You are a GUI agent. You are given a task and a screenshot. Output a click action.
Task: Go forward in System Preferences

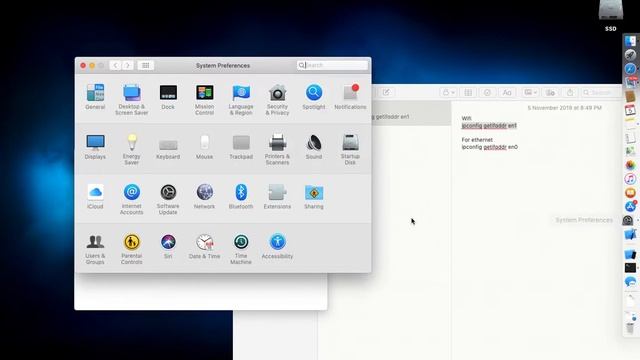[x=127, y=65]
